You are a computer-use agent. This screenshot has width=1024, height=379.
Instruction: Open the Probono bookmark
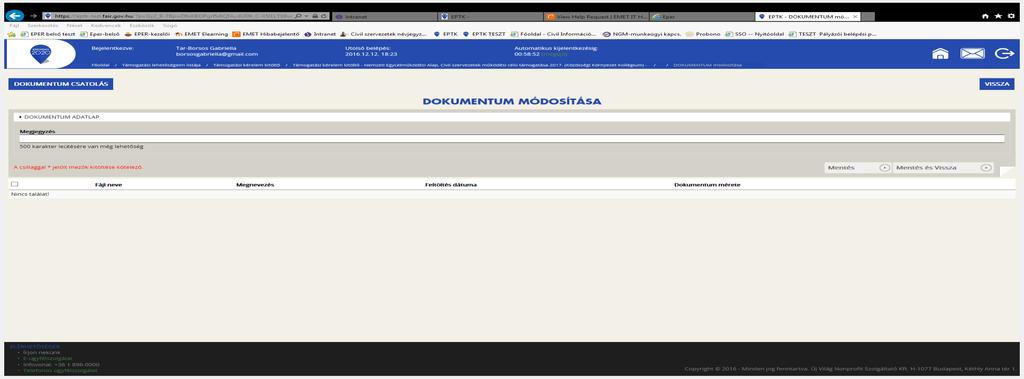coord(702,34)
